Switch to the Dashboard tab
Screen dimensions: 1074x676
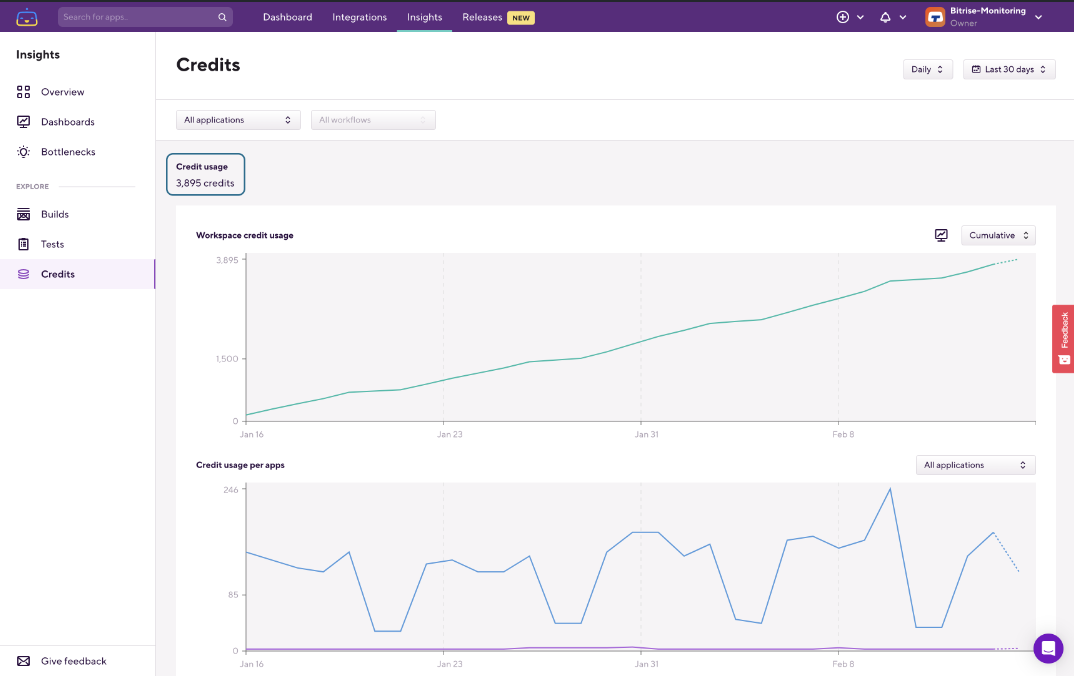[287, 17]
